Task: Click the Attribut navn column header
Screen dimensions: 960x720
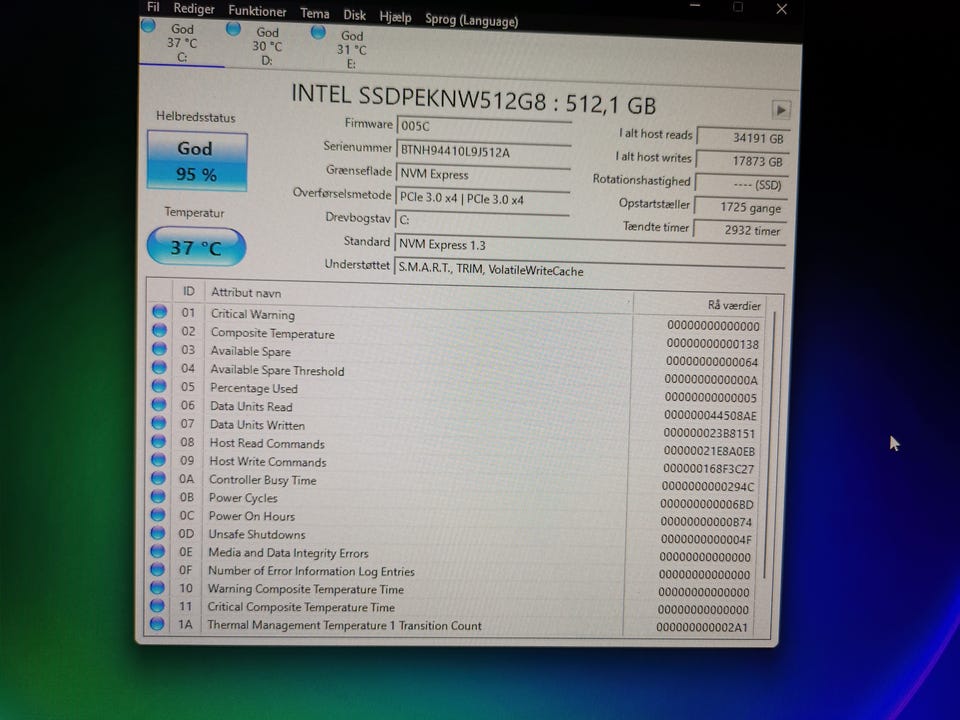Action: point(246,293)
